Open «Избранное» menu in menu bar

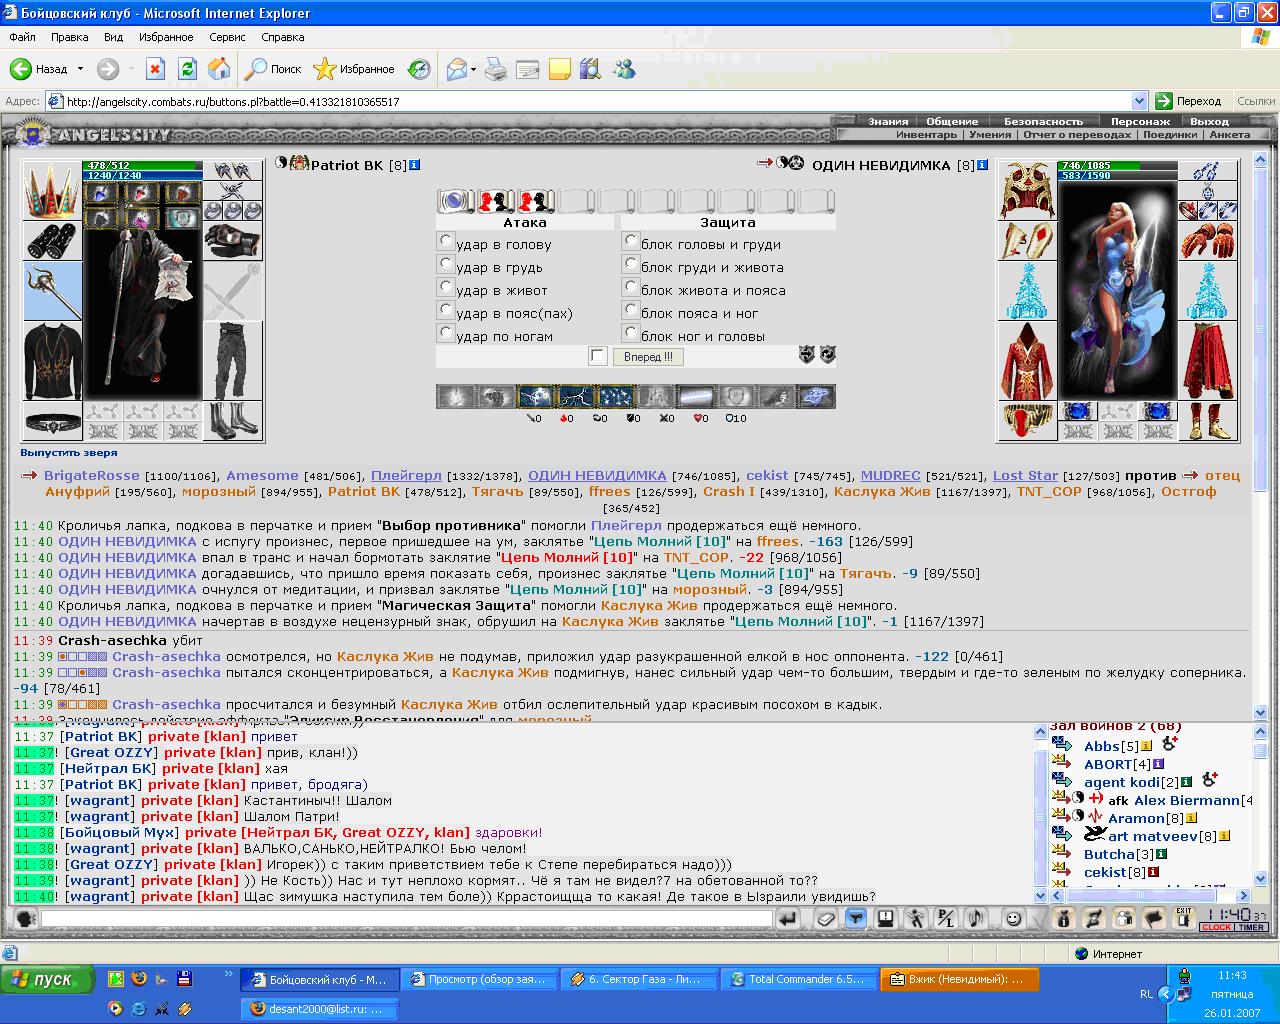click(x=166, y=37)
